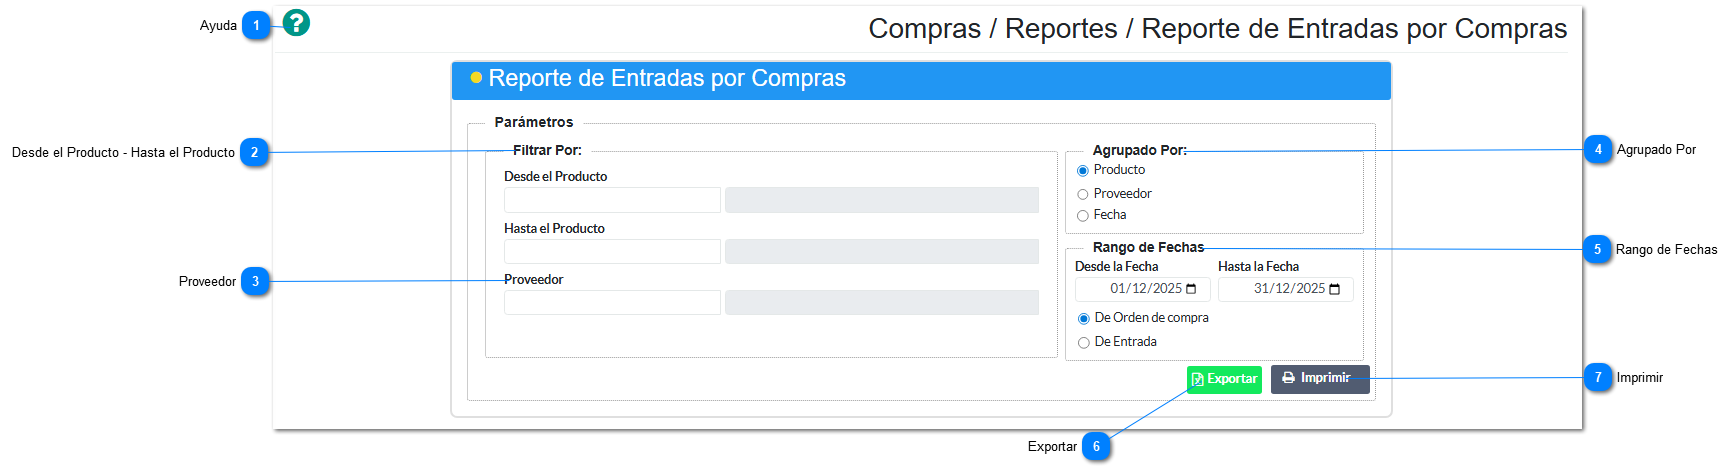Select the Producto grouping radio button
The image size is (1734, 471).
click(x=1083, y=171)
